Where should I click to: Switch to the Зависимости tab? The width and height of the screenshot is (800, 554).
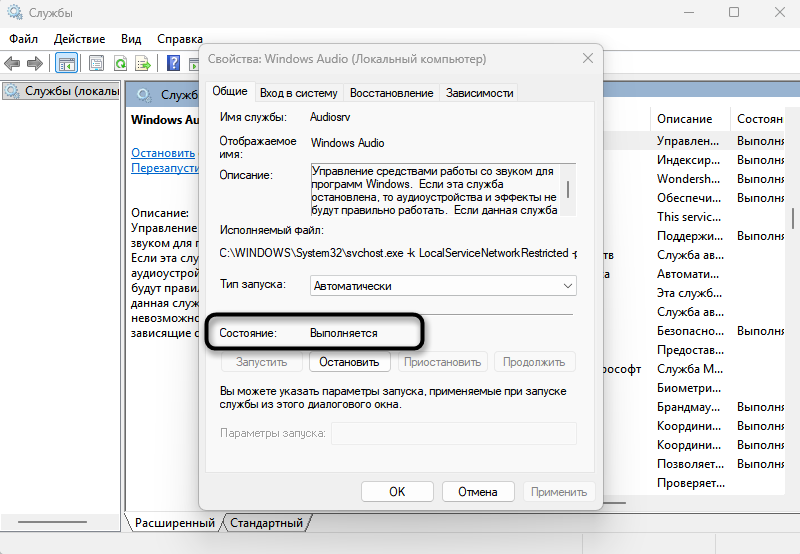[479, 93]
